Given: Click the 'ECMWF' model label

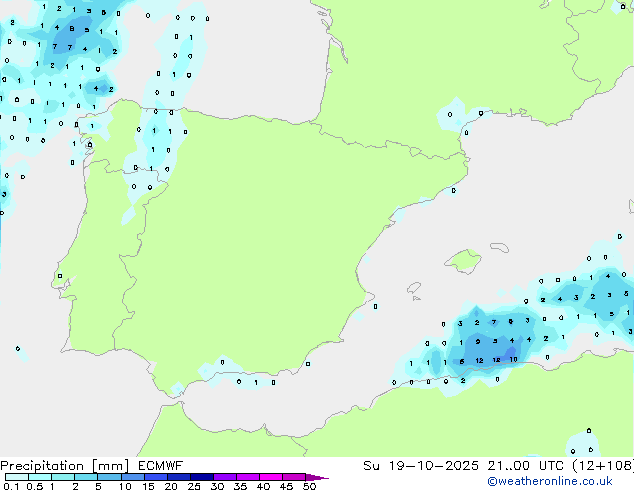Looking at the screenshot, I should point(160,466).
